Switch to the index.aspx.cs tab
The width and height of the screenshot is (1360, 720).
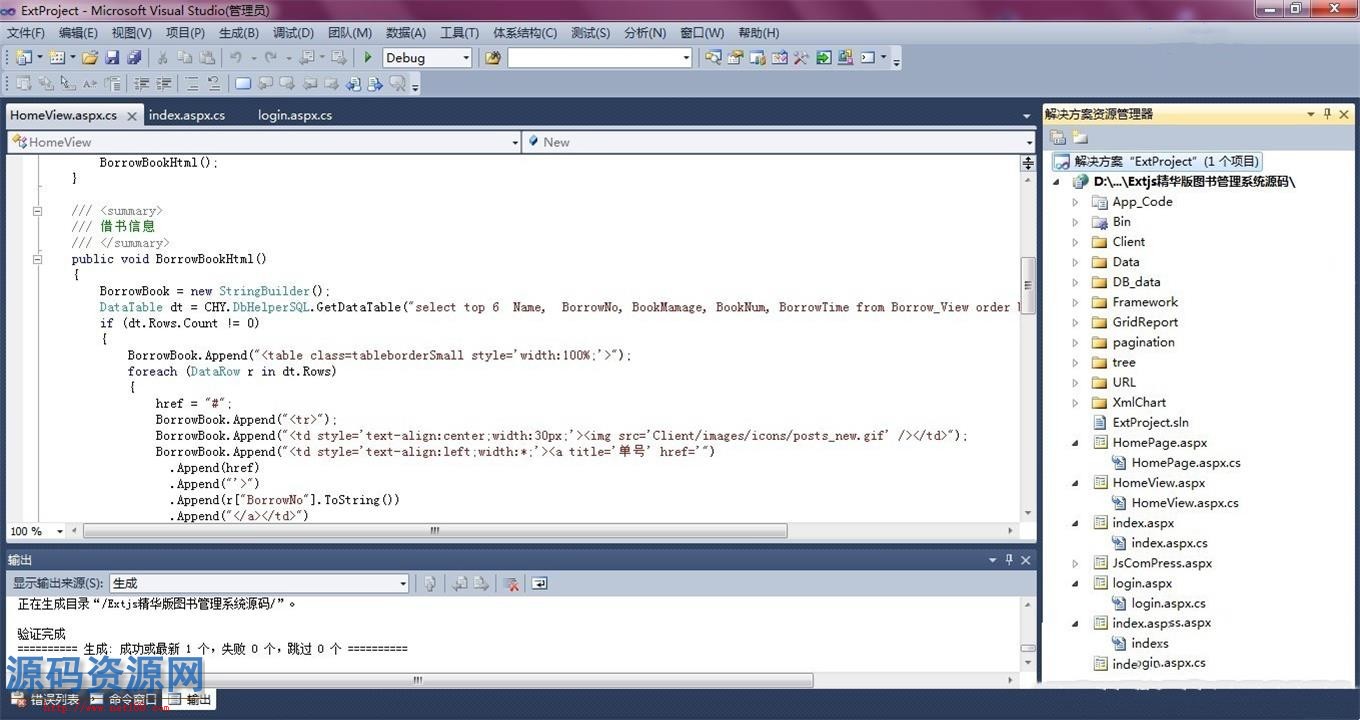[x=187, y=115]
